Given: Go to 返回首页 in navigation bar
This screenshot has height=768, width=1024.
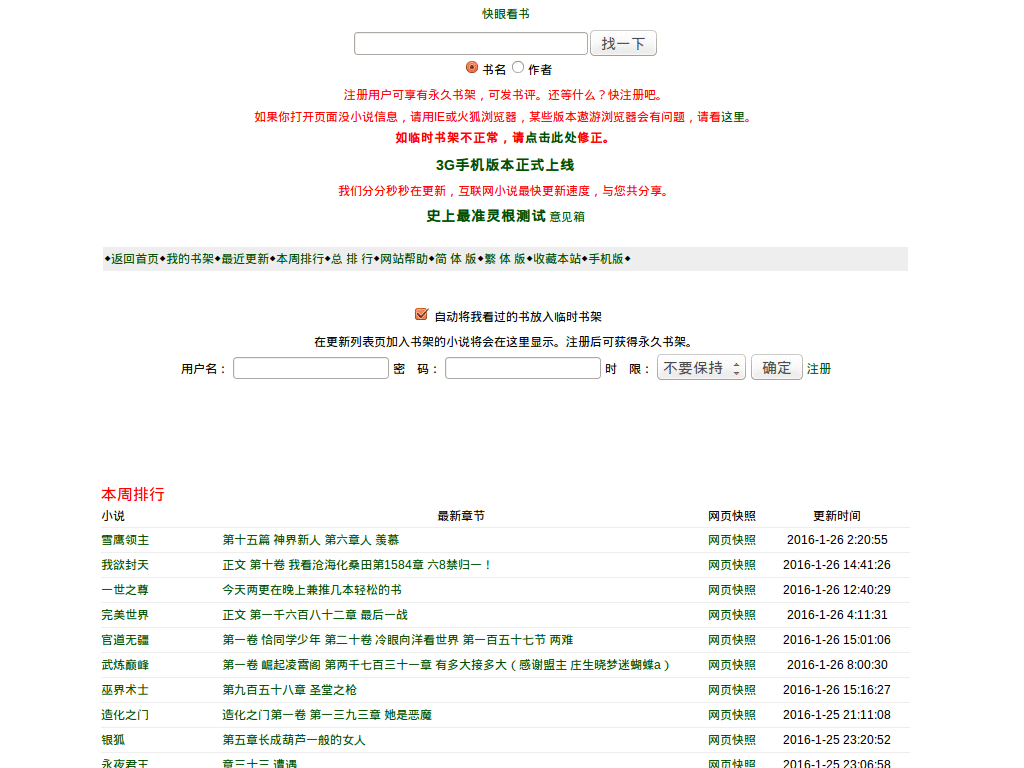Looking at the screenshot, I should [135, 259].
